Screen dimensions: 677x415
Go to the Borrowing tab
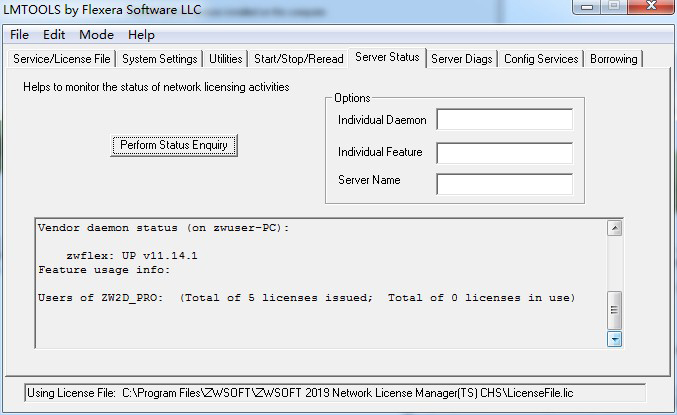(x=613, y=59)
